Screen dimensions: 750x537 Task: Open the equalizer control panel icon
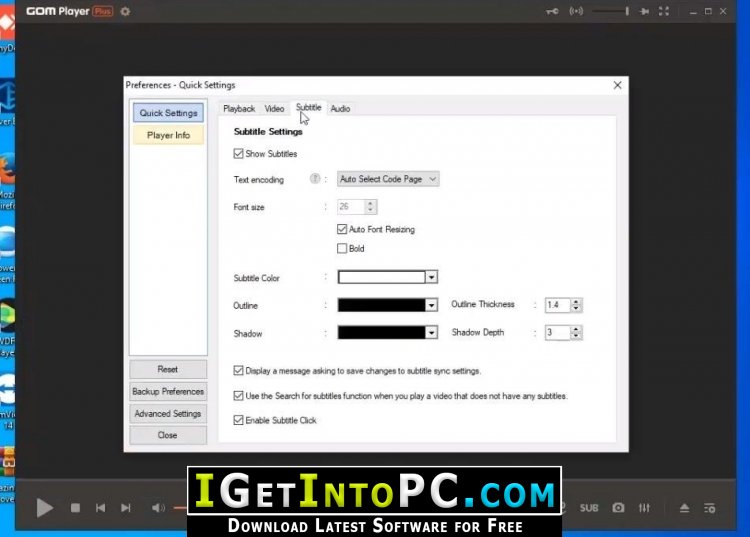pyautogui.click(x=644, y=508)
